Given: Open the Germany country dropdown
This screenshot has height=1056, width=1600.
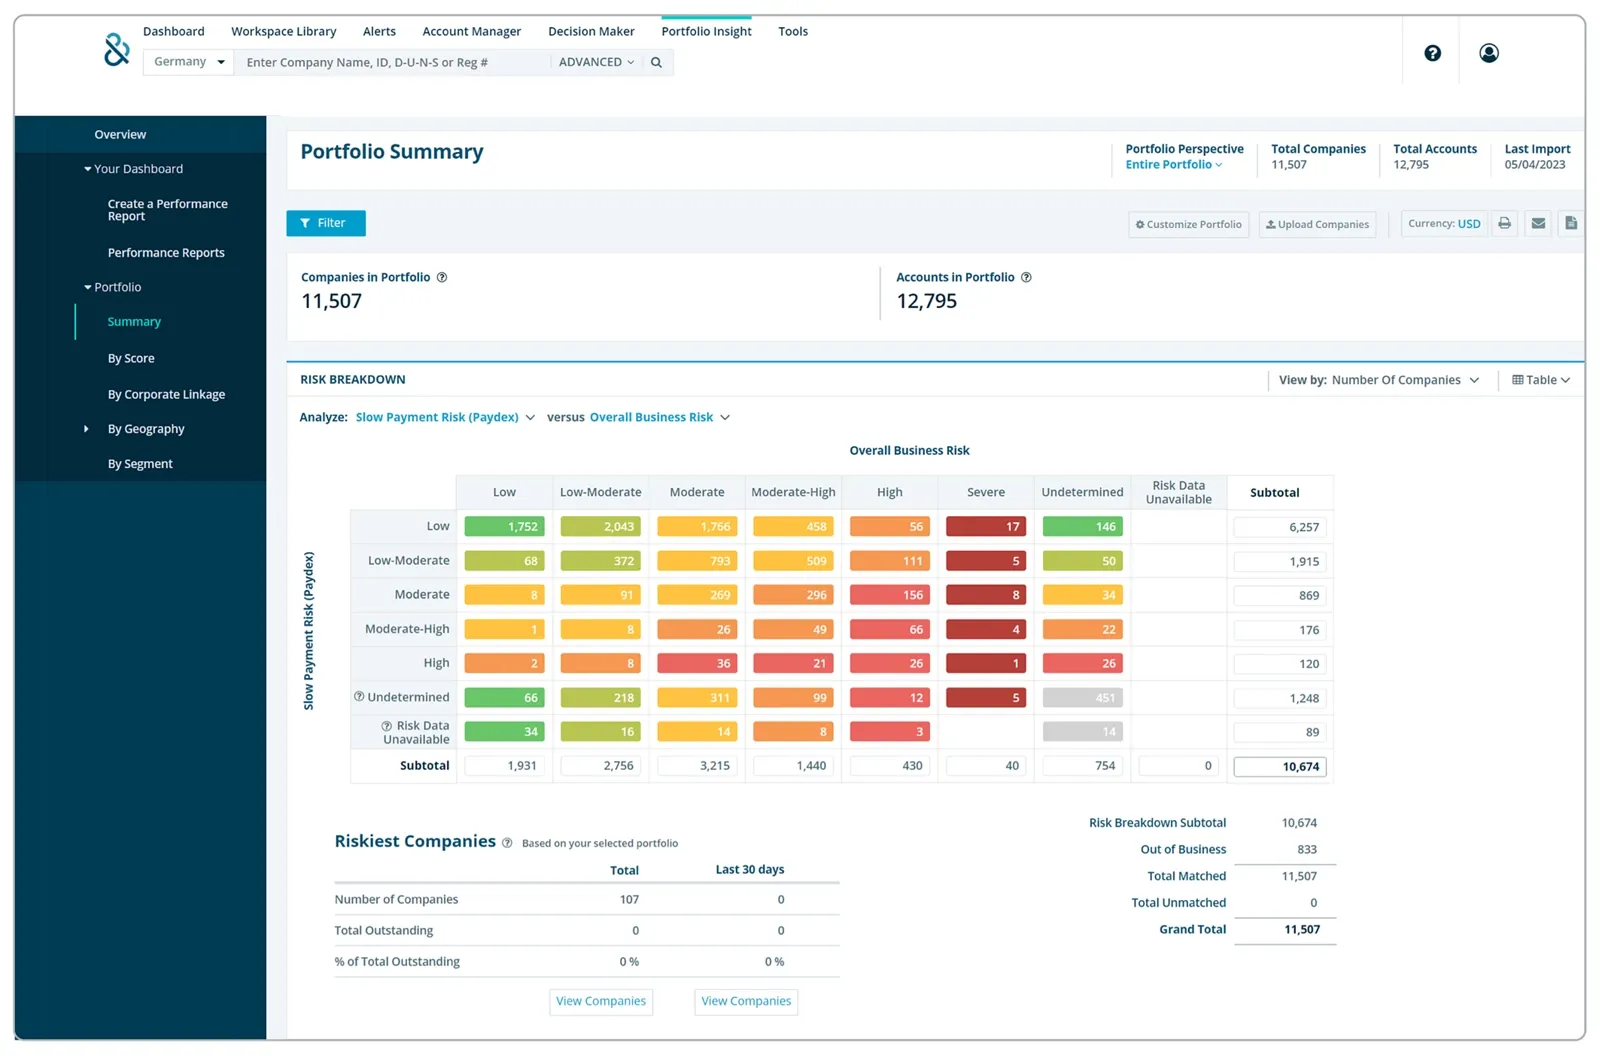Looking at the screenshot, I should coord(188,62).
